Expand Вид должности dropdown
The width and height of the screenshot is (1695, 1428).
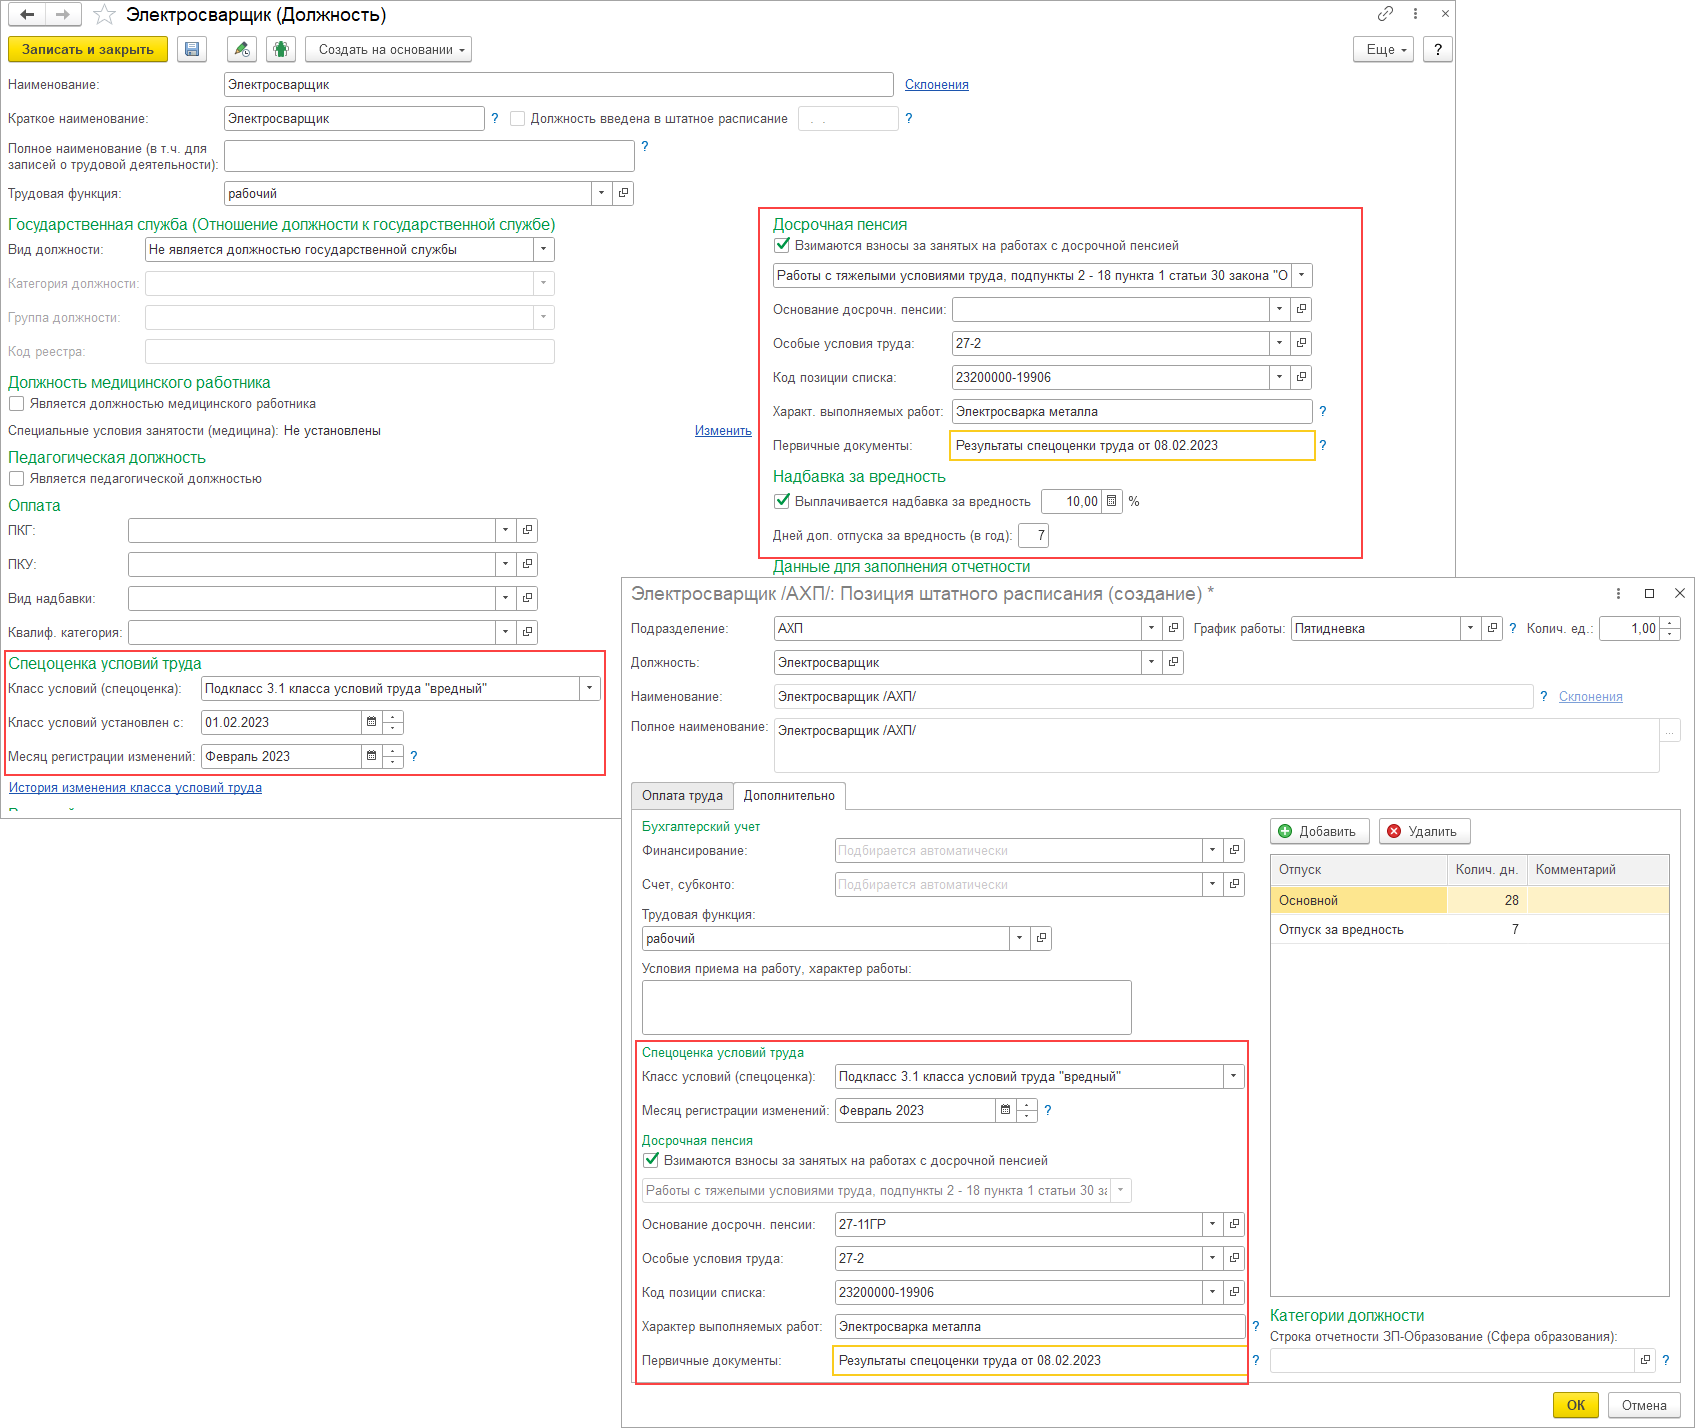click(543, 250)
